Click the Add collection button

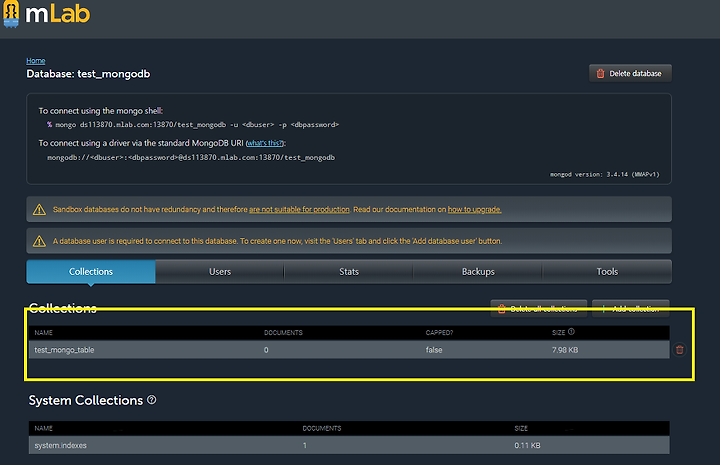pos(630,308)
